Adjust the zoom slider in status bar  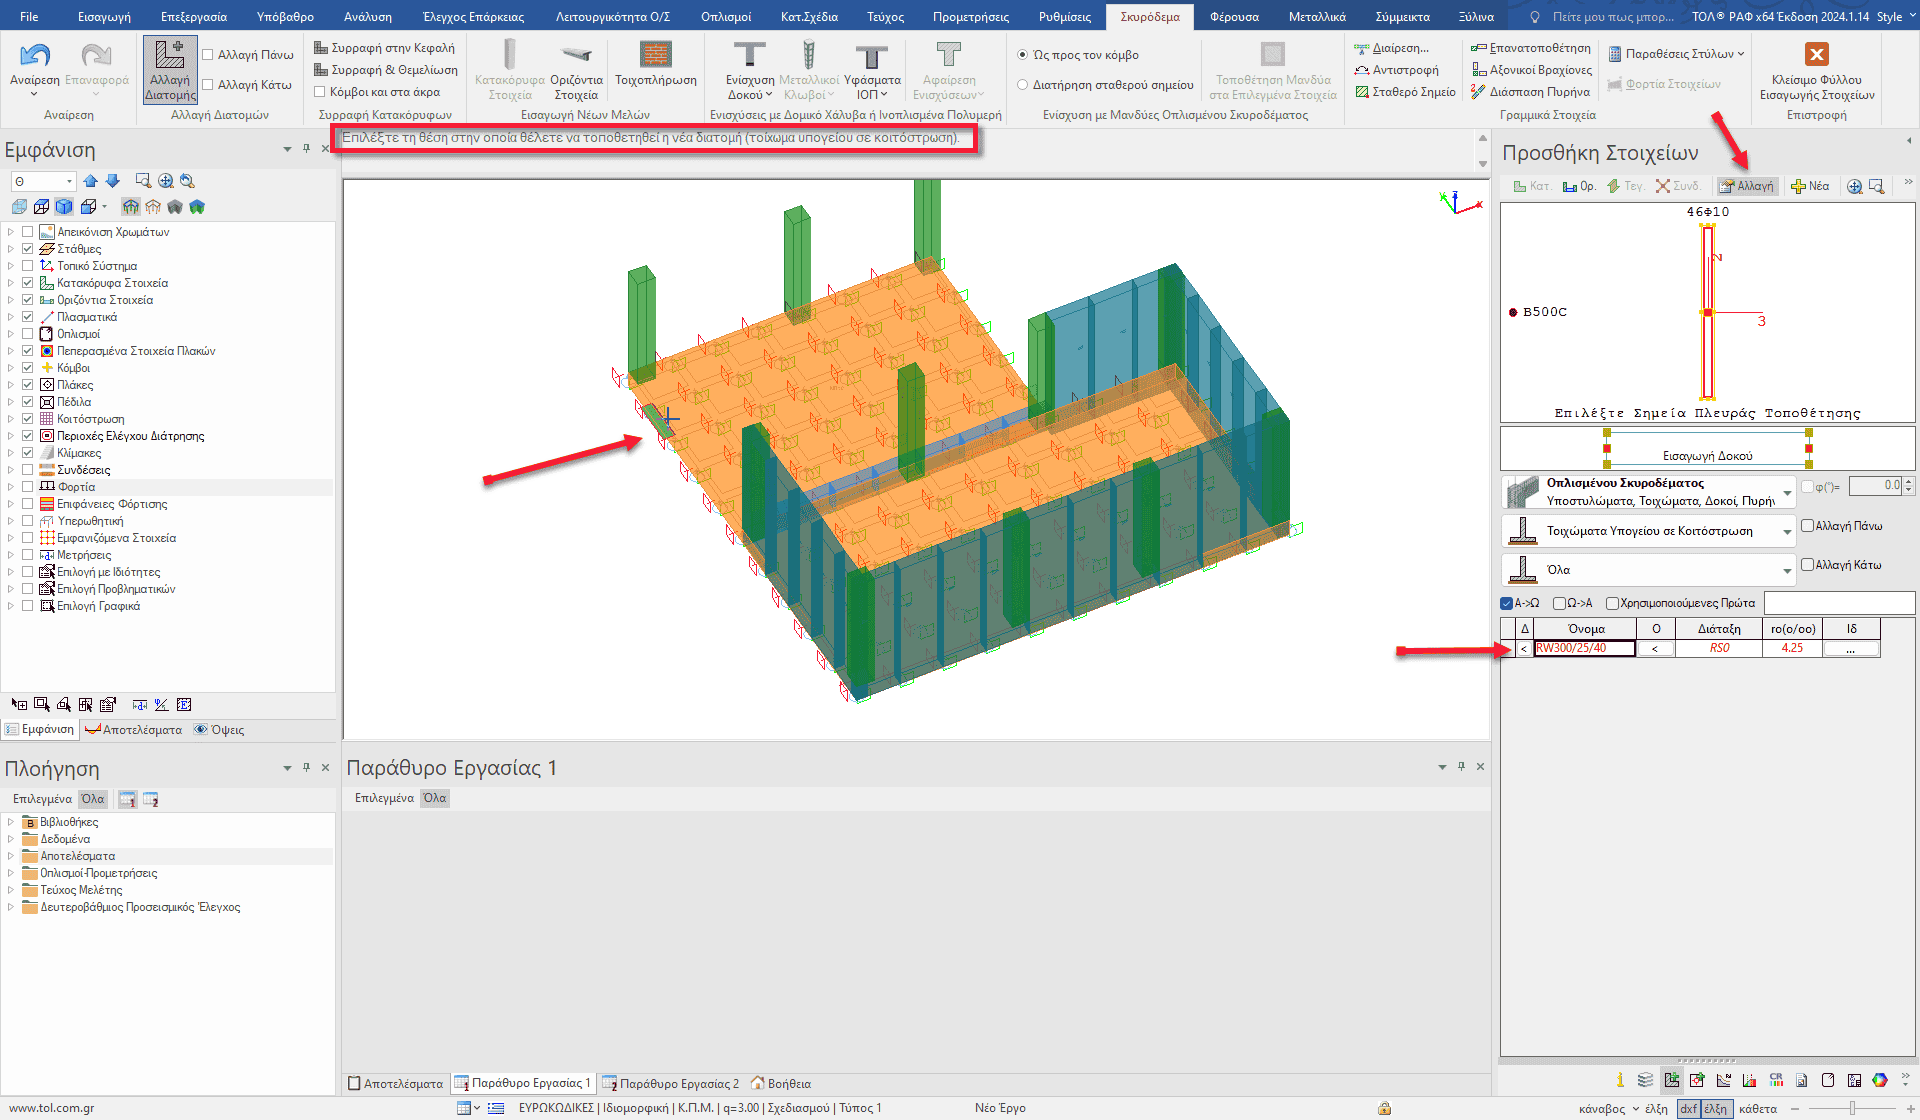[x=1852, y=1108]
